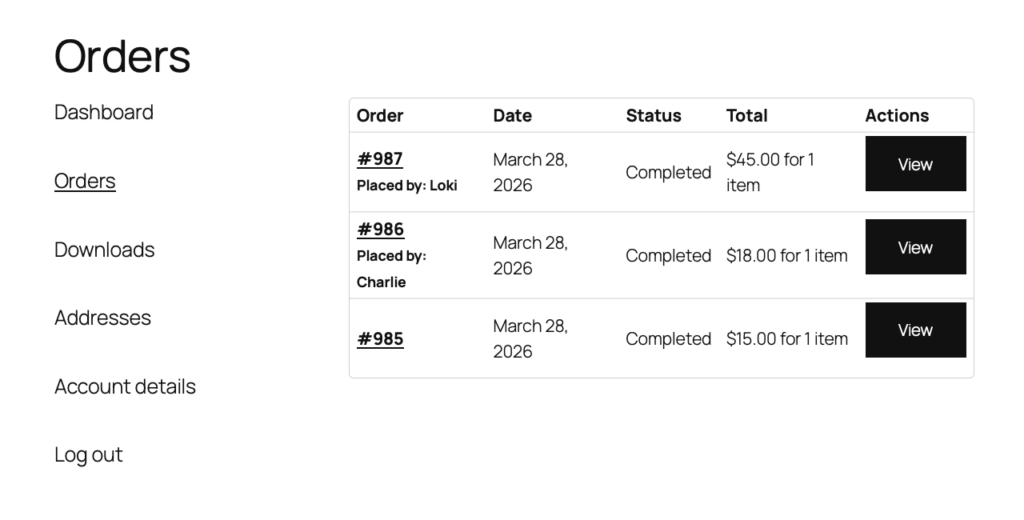
Task: Click the Total column header
Action: tap(747, 116)
